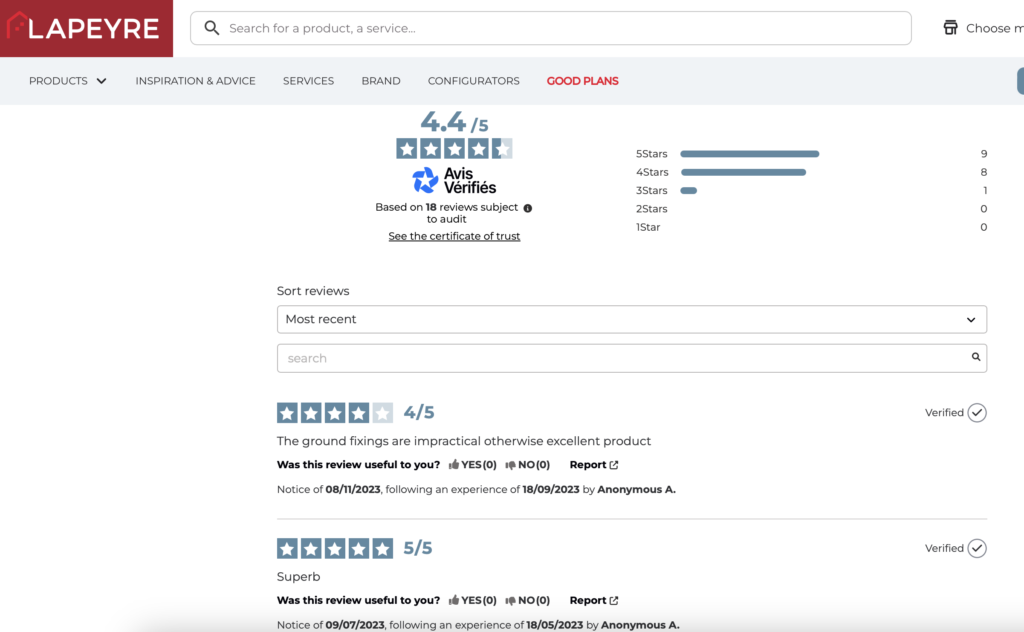
Task: Filter reviews by the 3Stars bar
Action: tap(688, 191)
